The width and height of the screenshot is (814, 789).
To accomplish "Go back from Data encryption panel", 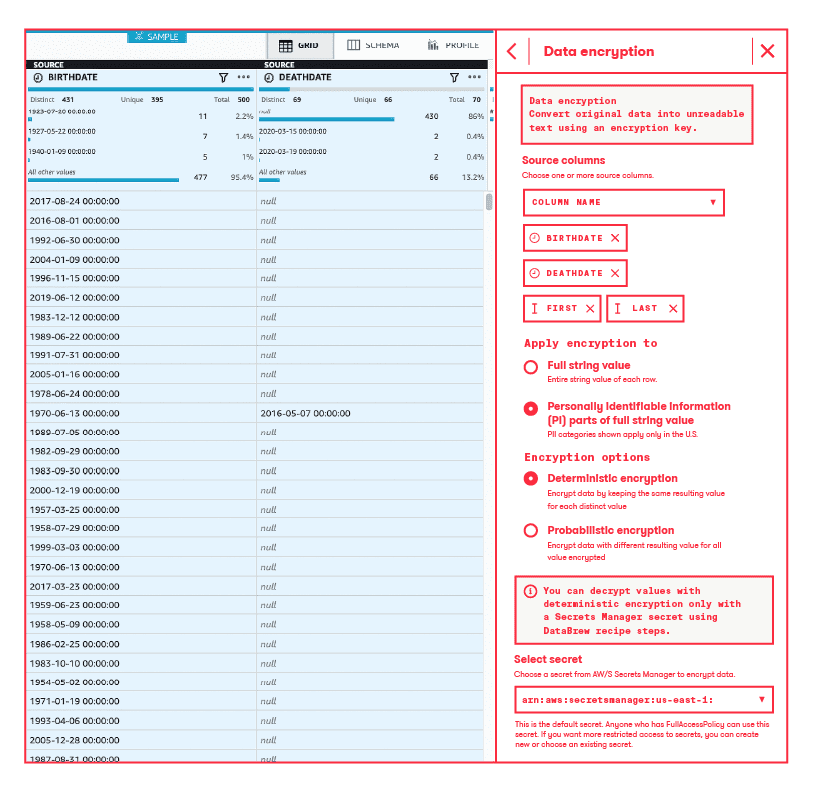I will (512, 51).
